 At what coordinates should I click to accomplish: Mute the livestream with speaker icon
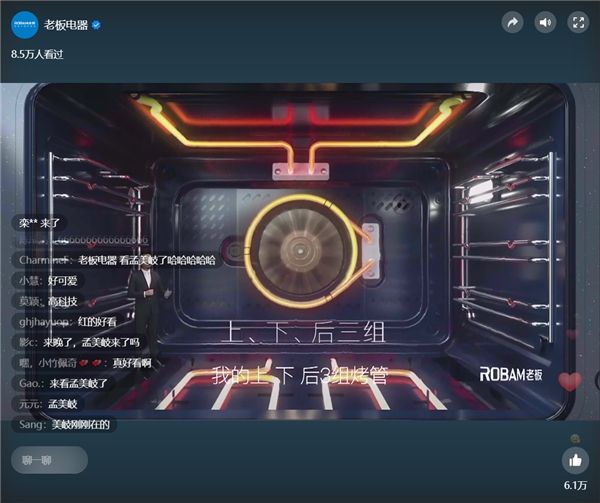point(545,22)
